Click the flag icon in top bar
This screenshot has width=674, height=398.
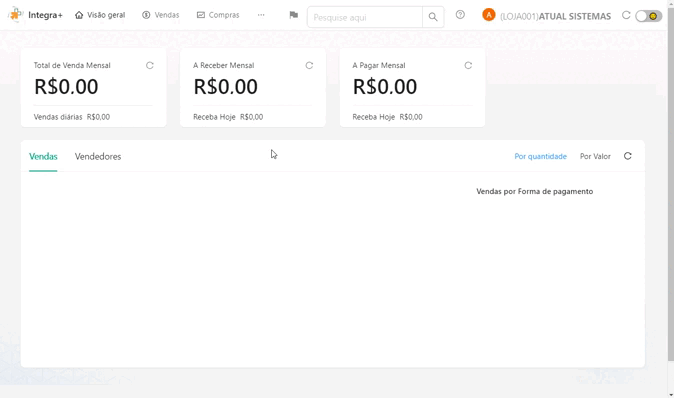click(x=294, y=15)
